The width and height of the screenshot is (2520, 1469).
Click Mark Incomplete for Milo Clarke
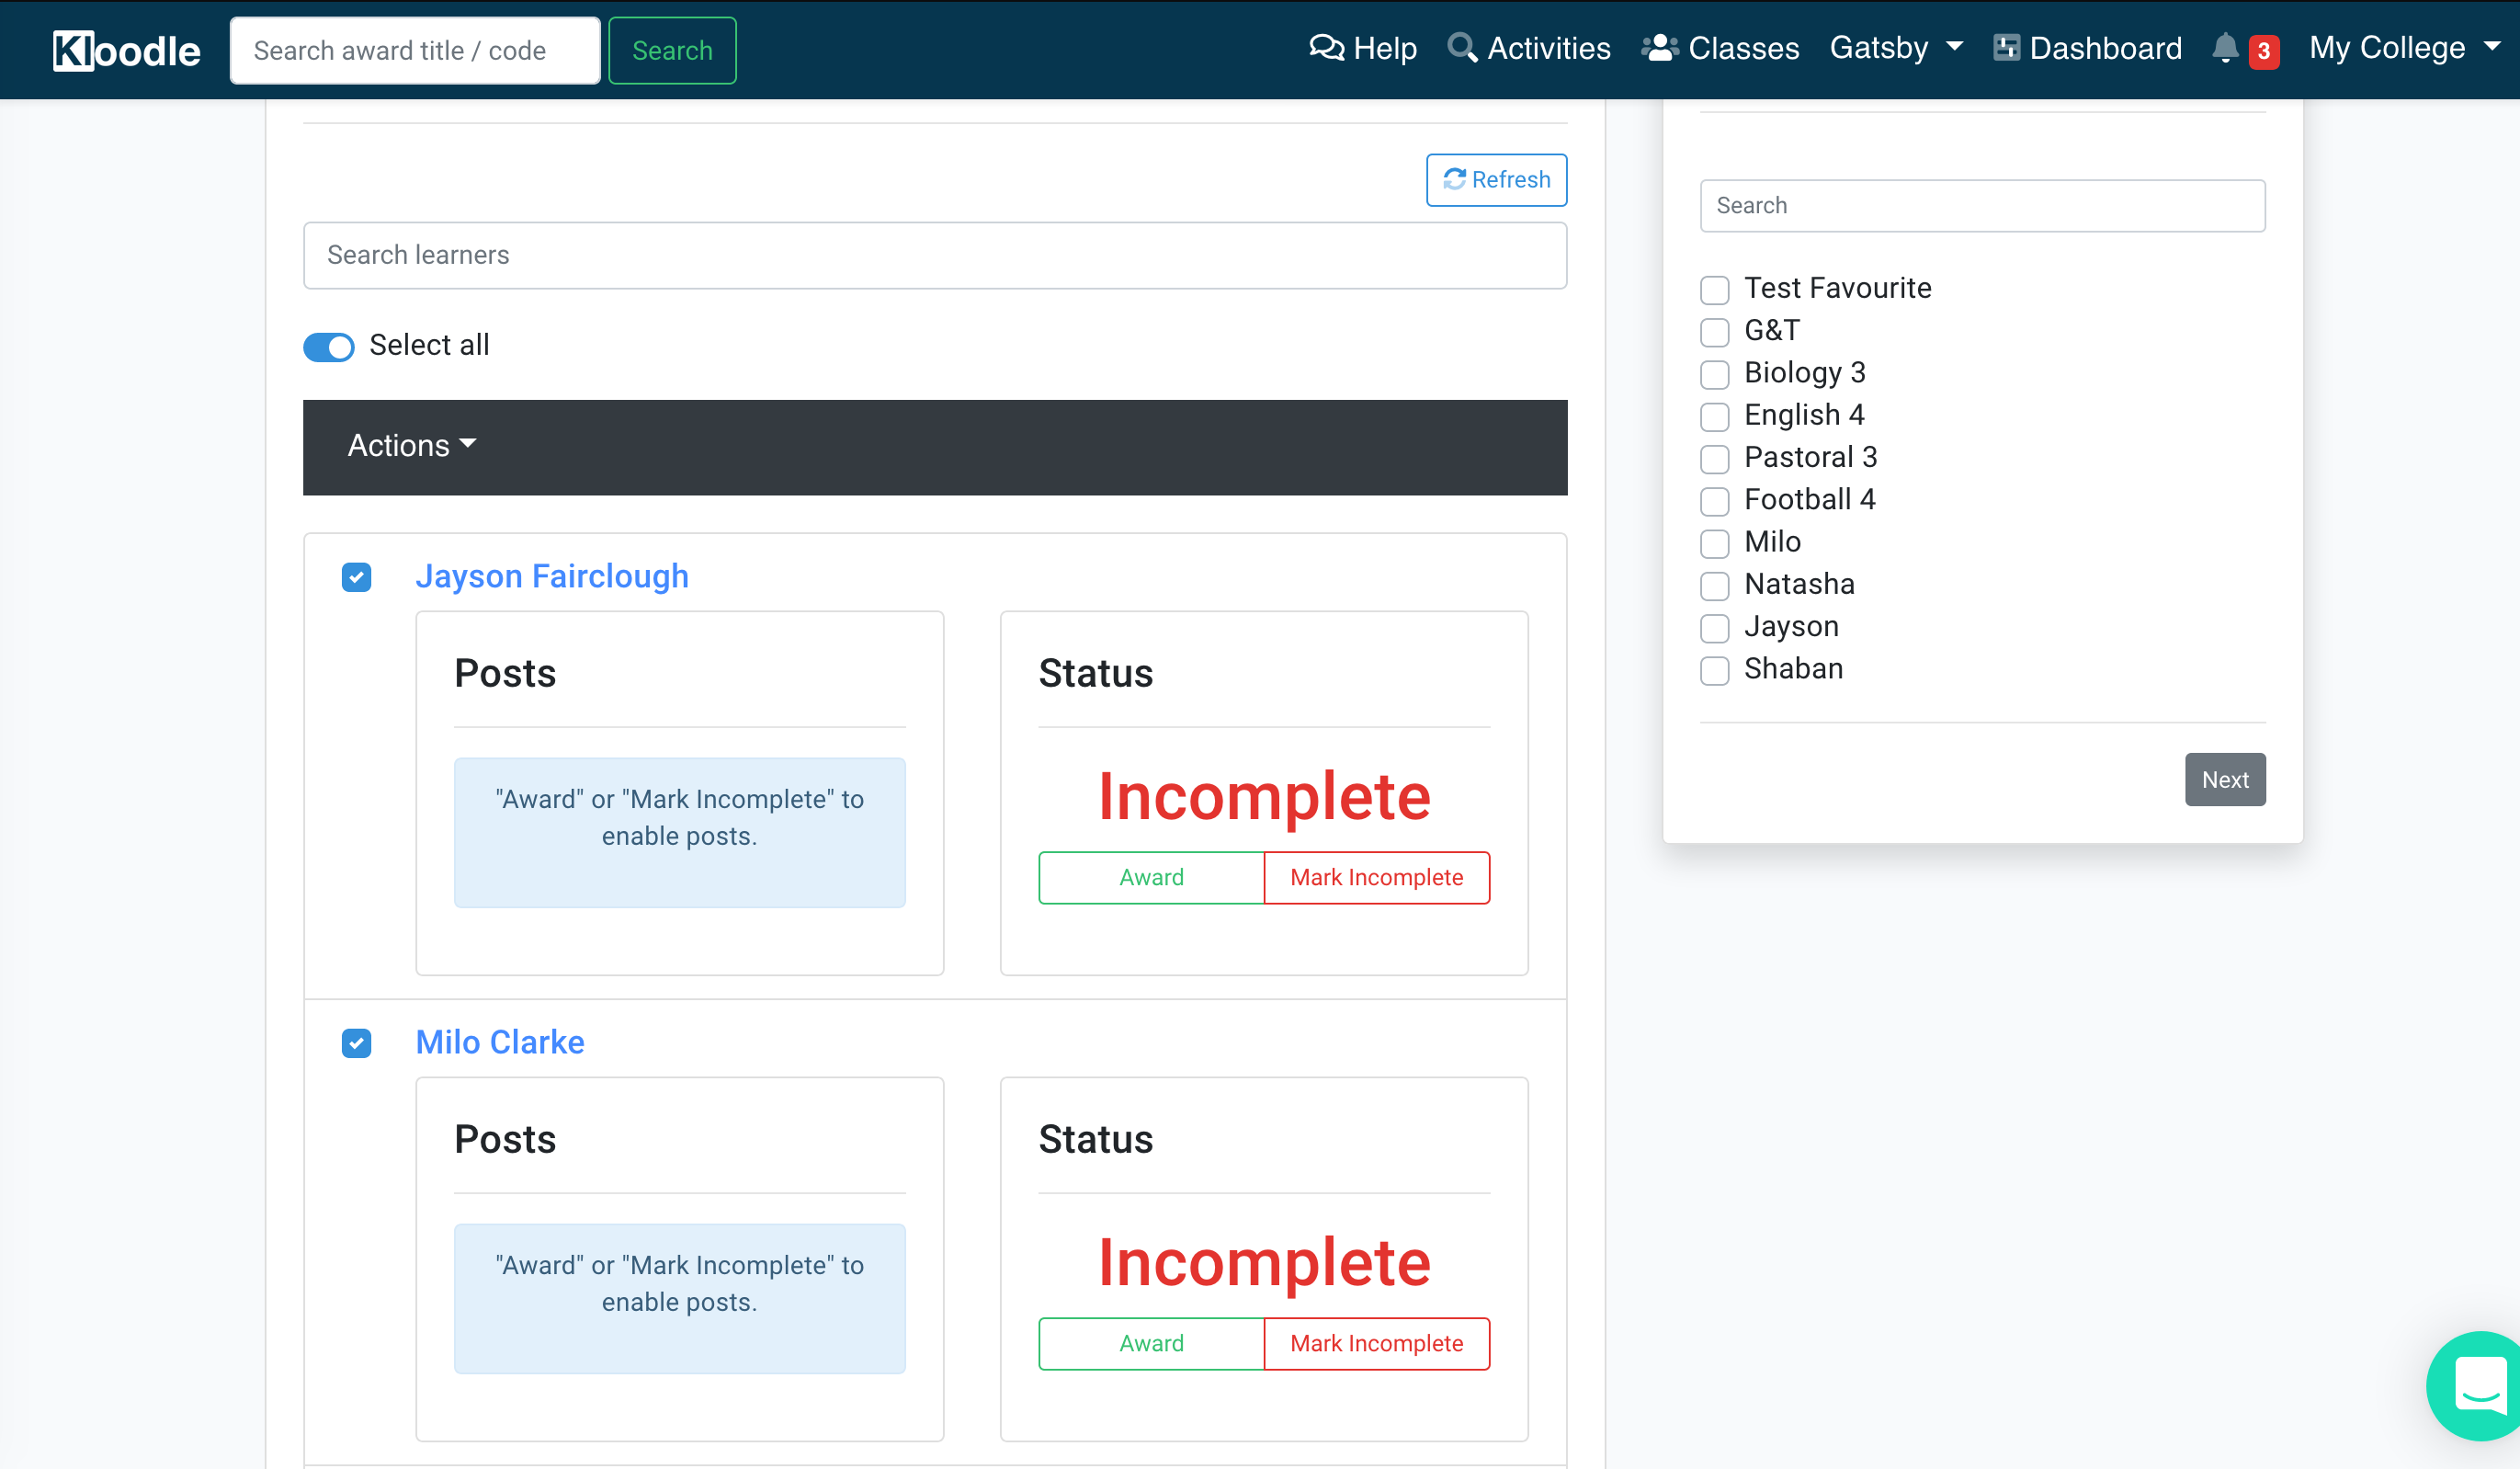(1376, 1344)
